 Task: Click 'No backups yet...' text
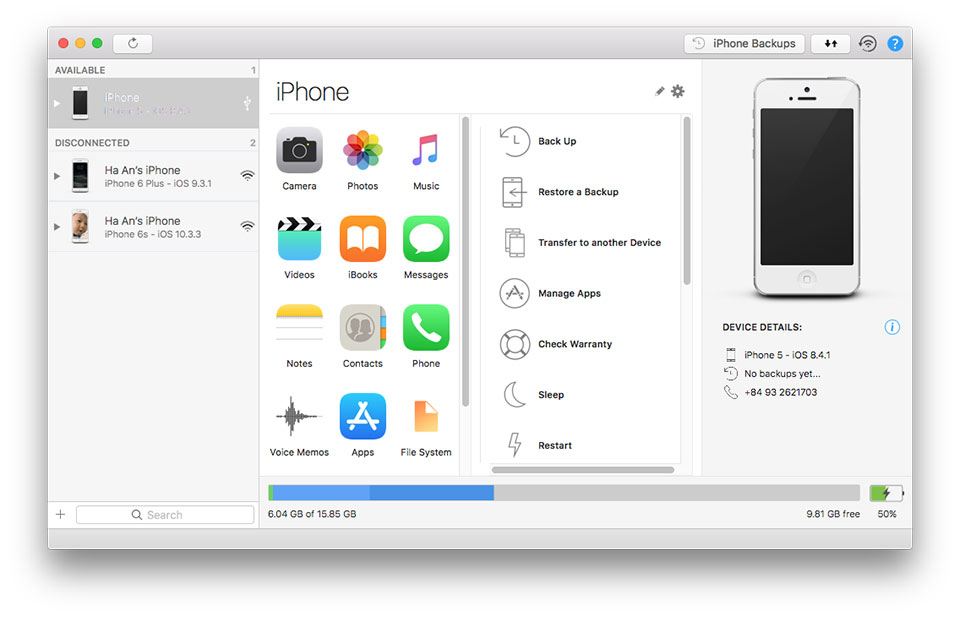pos(782,373)
